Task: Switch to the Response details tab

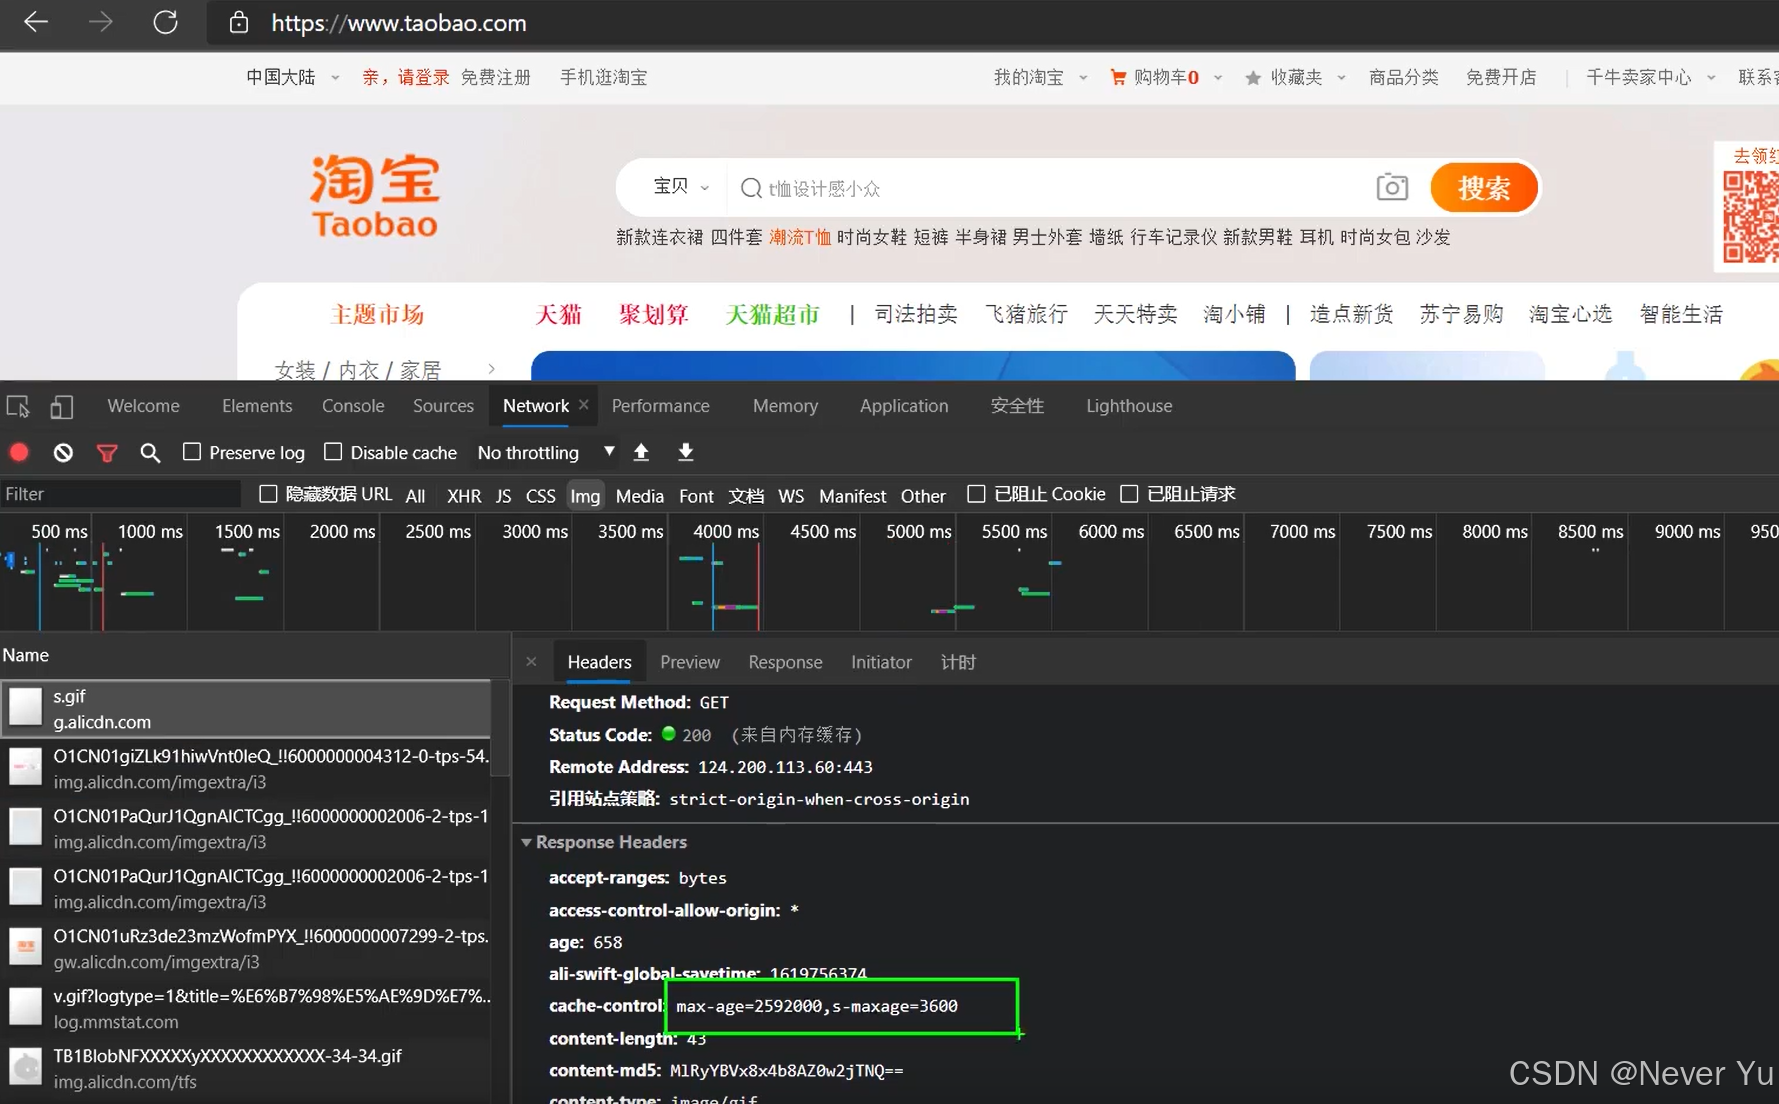Action: click(785, 662)
